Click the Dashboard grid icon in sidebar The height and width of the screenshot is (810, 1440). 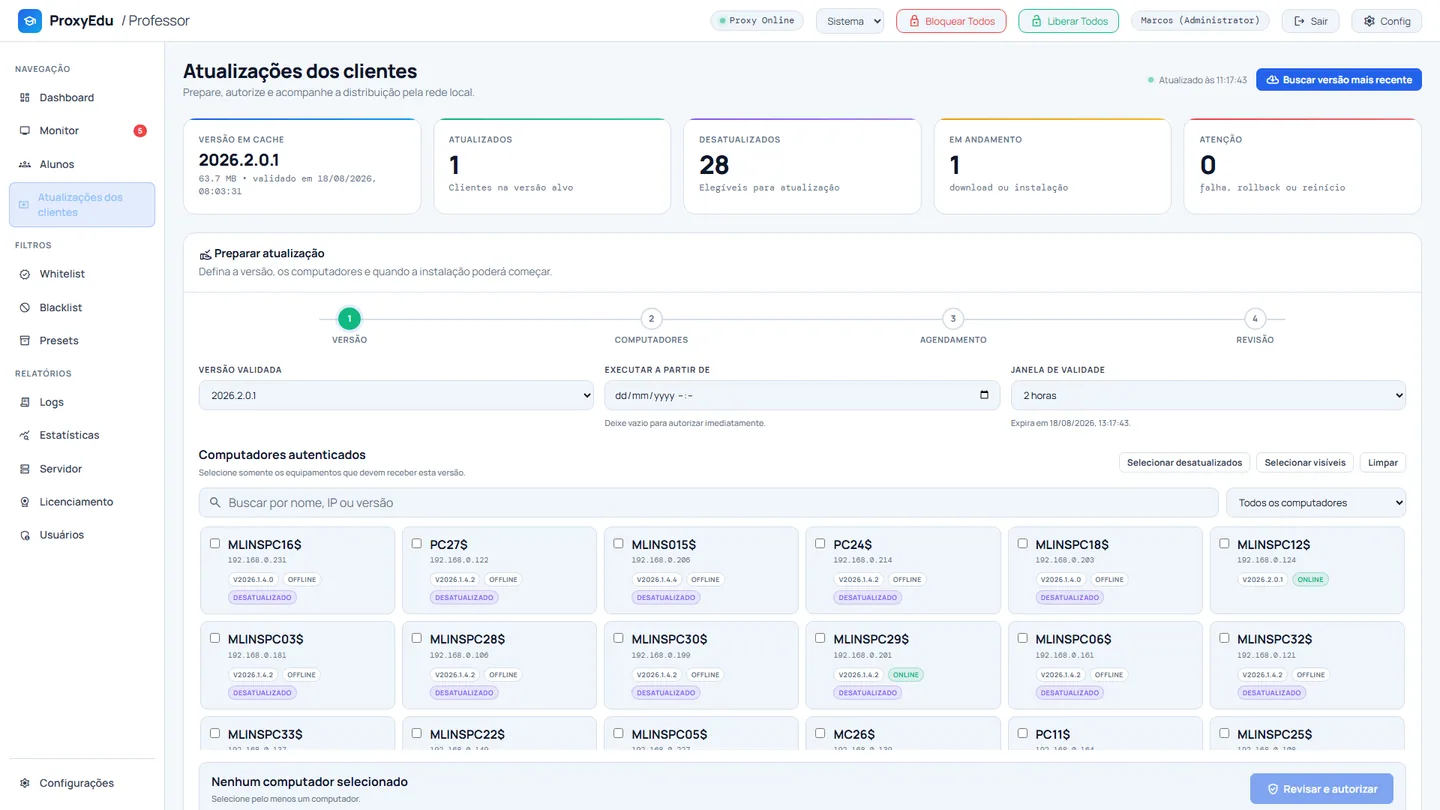coord(25,98)
